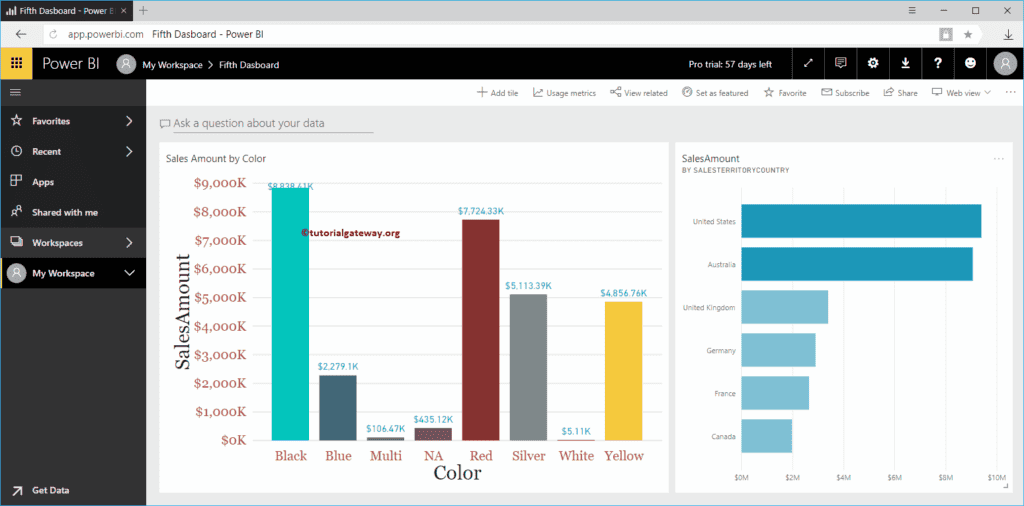Click the Australia bar
Image resolution: width=1024 pixels, height=506 pixels.
[857, 264]
